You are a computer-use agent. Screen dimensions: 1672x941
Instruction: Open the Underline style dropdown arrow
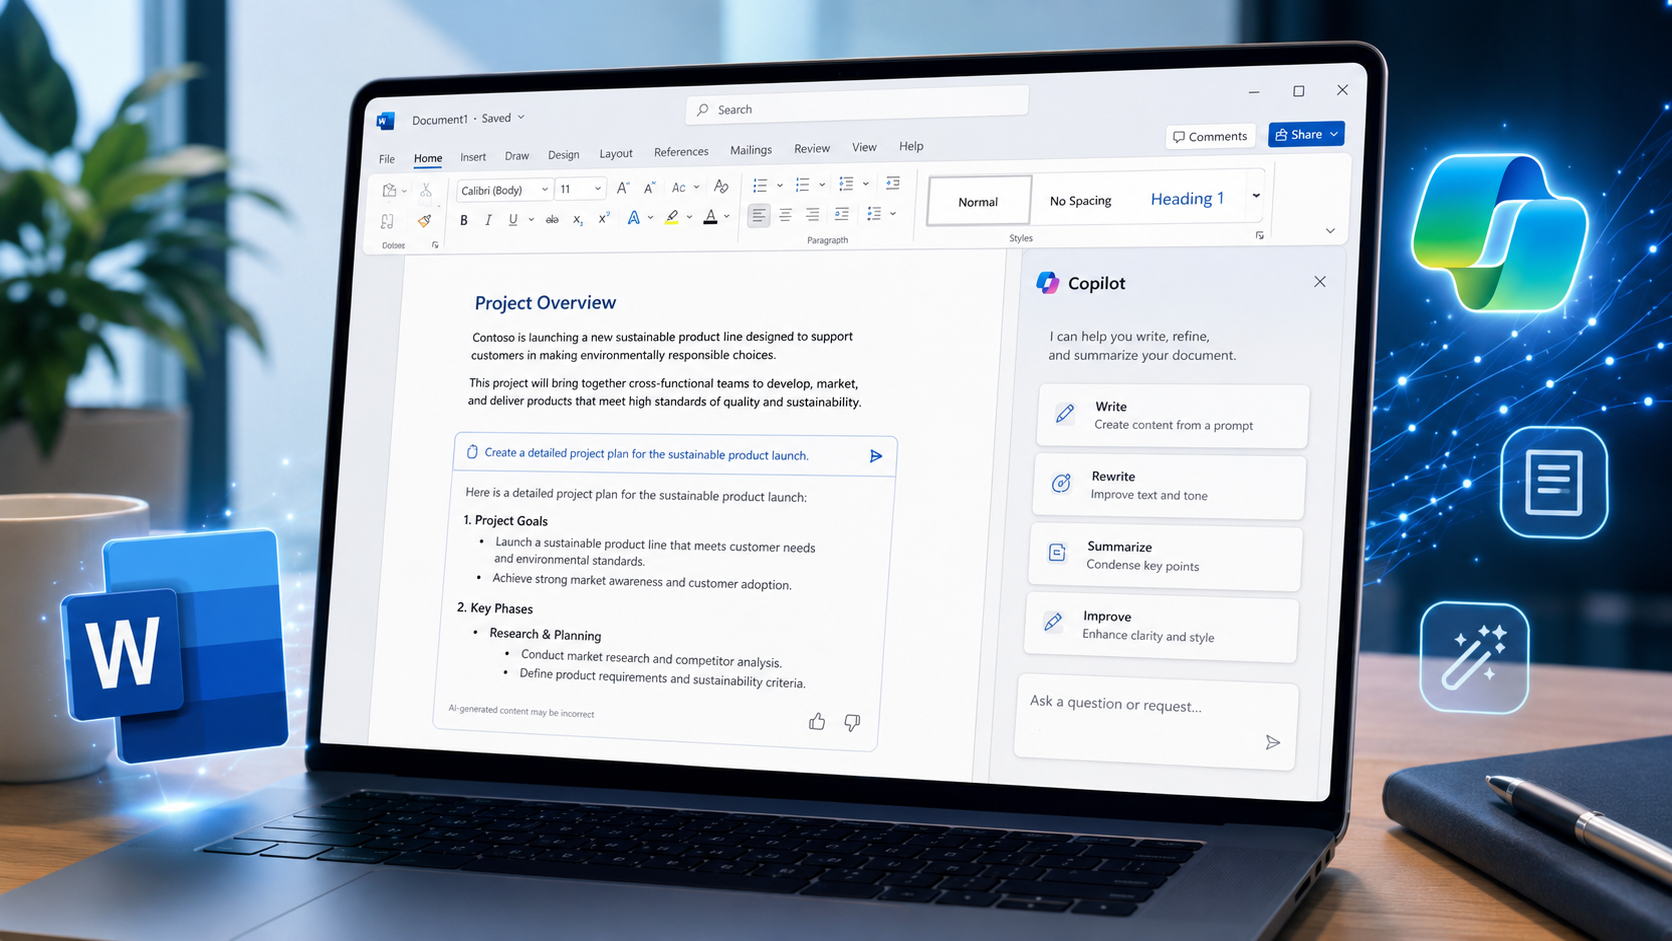[531, 220]
